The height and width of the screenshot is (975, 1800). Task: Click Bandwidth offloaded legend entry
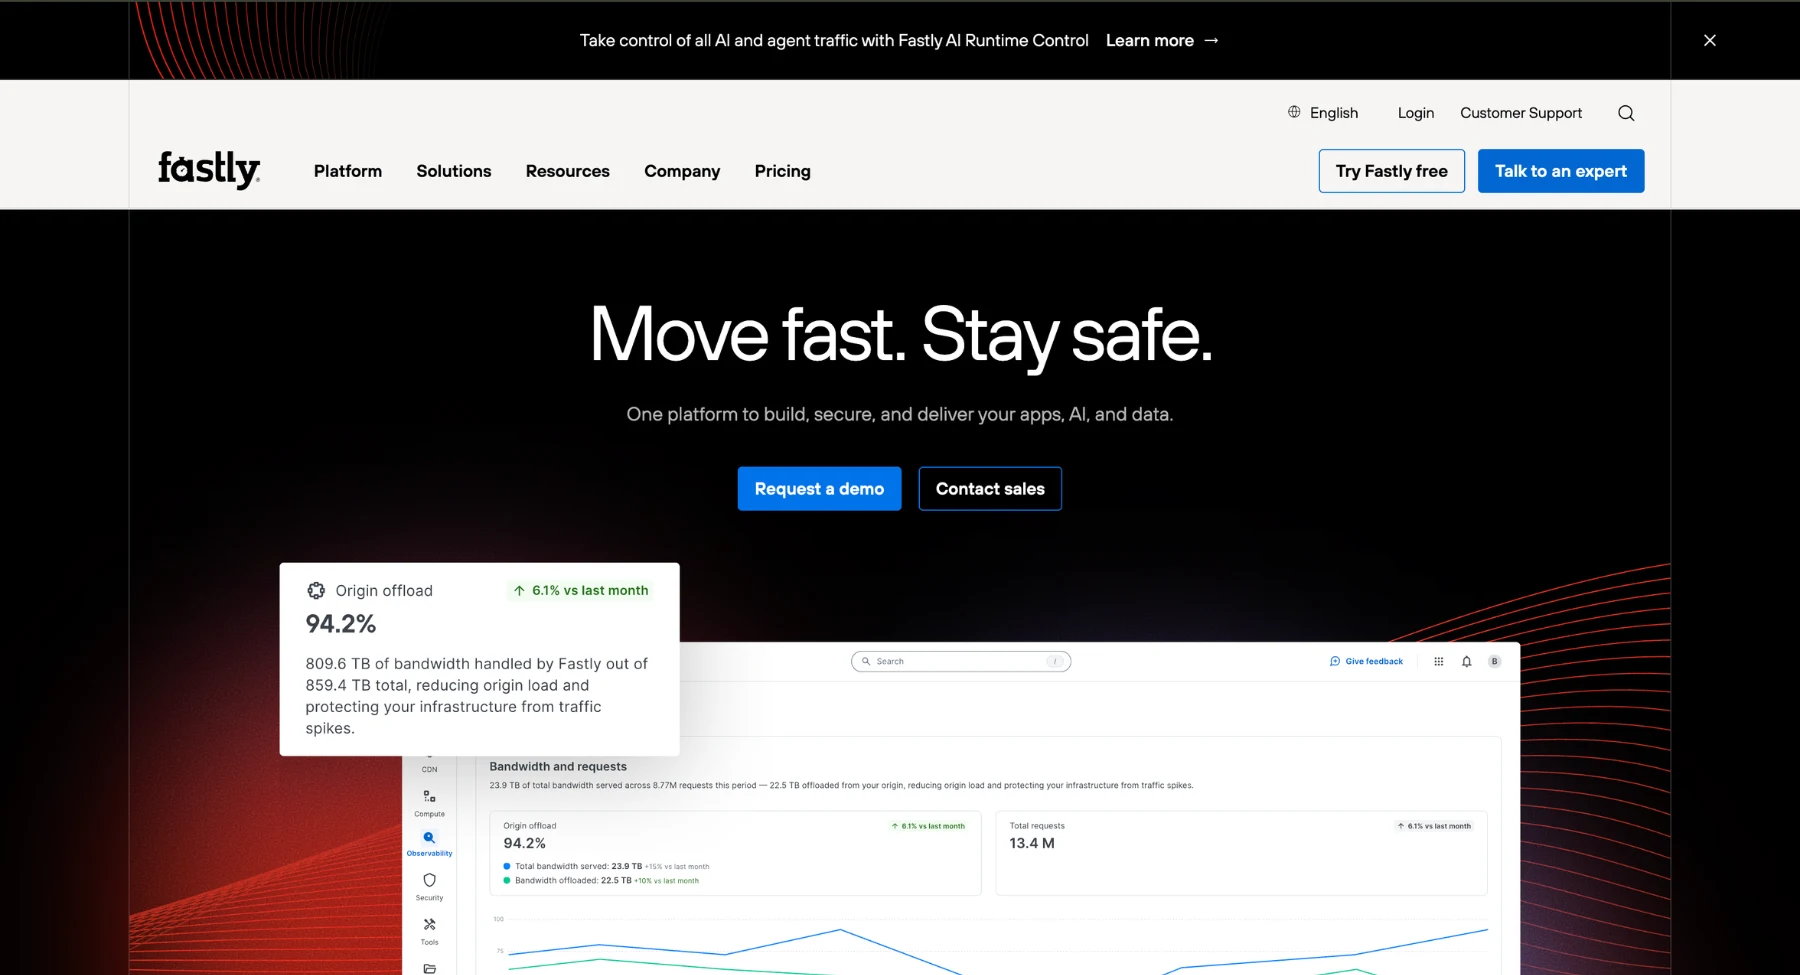coord(601,881)
